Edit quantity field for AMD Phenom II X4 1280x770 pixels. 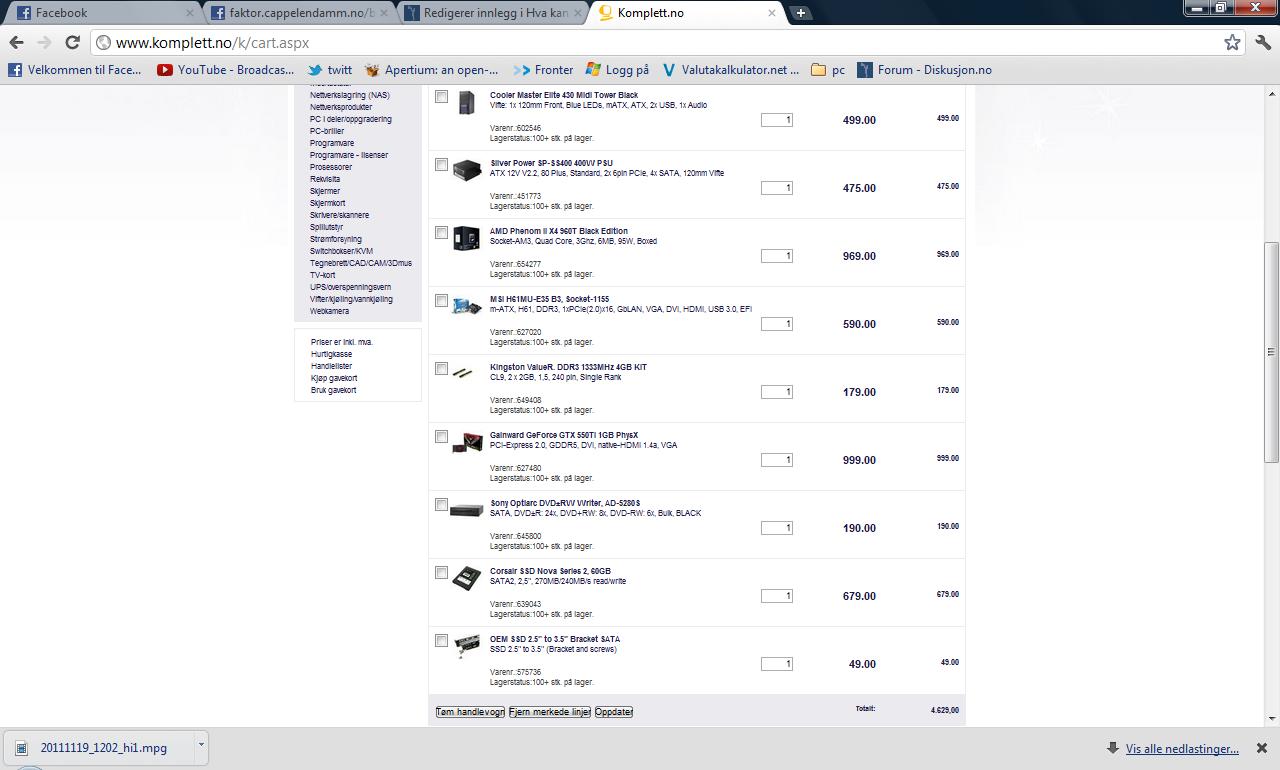point(776,256)
